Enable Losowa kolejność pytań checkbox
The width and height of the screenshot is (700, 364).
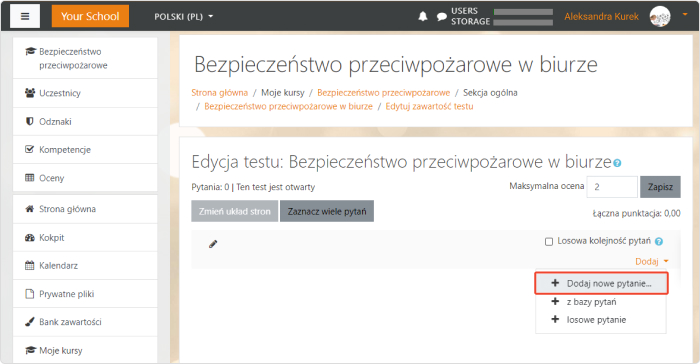point(549,242)
